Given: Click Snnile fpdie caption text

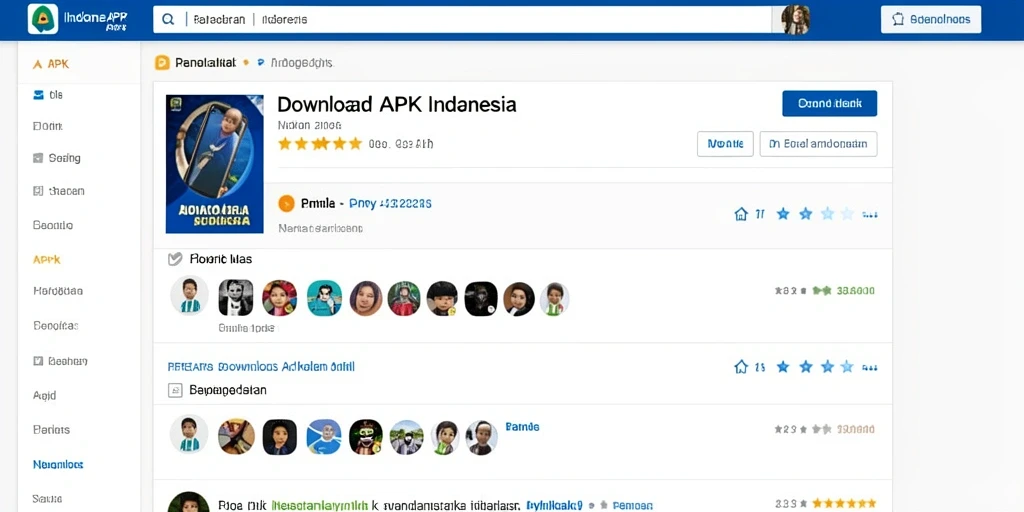Looking at the screenshot, I should (x=246, y=328).
